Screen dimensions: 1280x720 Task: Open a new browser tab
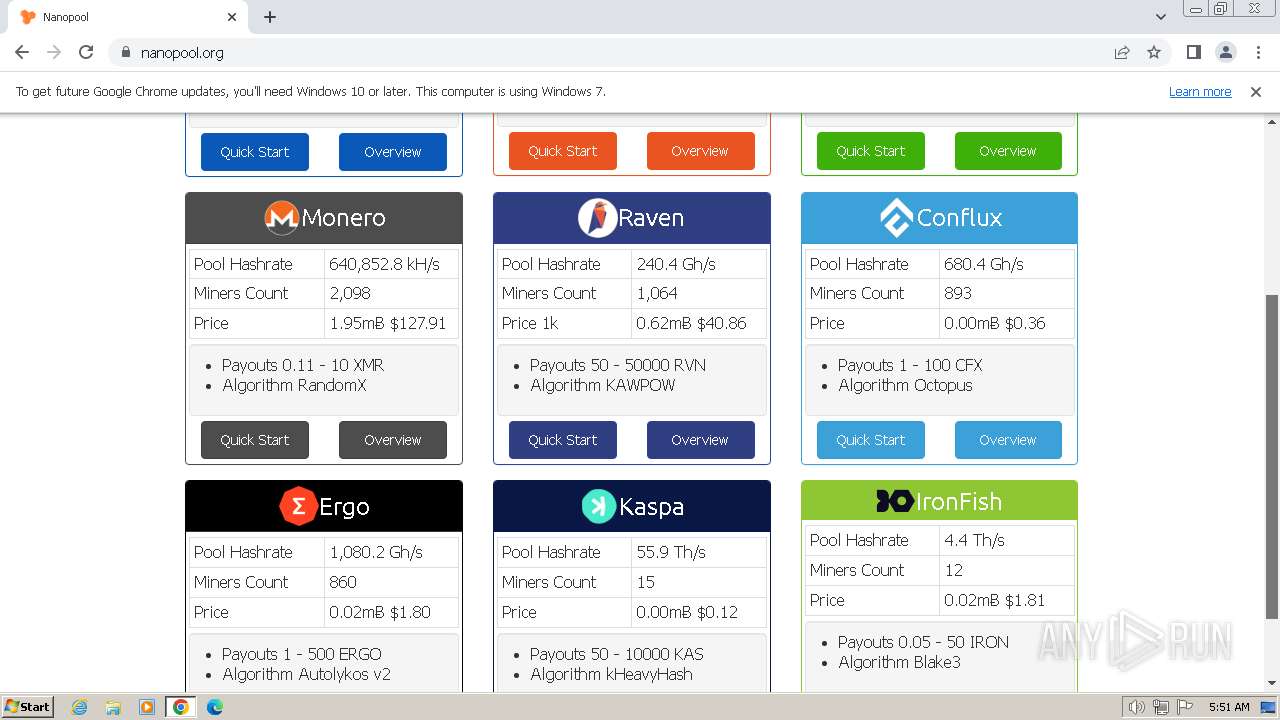pyautogui.click(x=270, y=17)
